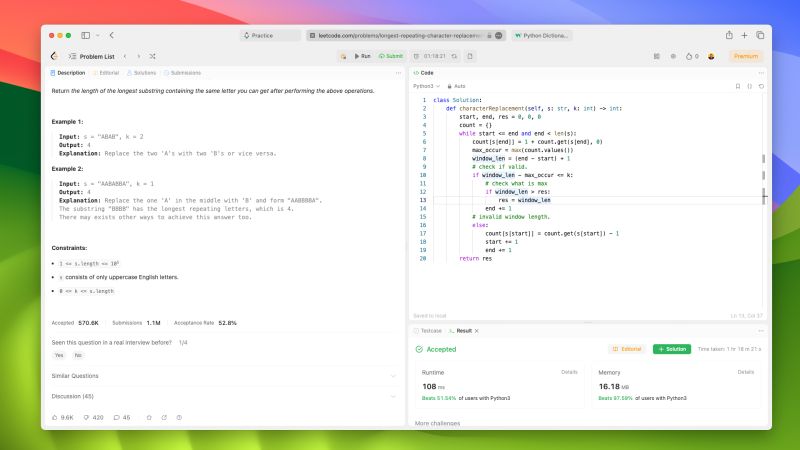
Task: Switch to the Editorial tab
Action: pos(106,73)
